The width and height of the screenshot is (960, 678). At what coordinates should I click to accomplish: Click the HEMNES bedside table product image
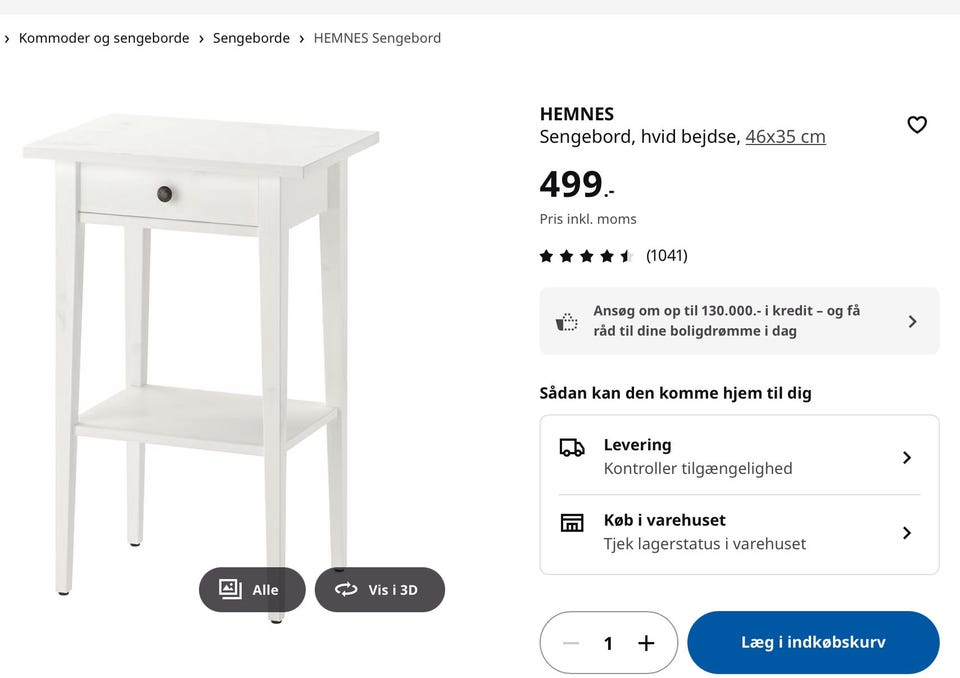tap(200, 330)
